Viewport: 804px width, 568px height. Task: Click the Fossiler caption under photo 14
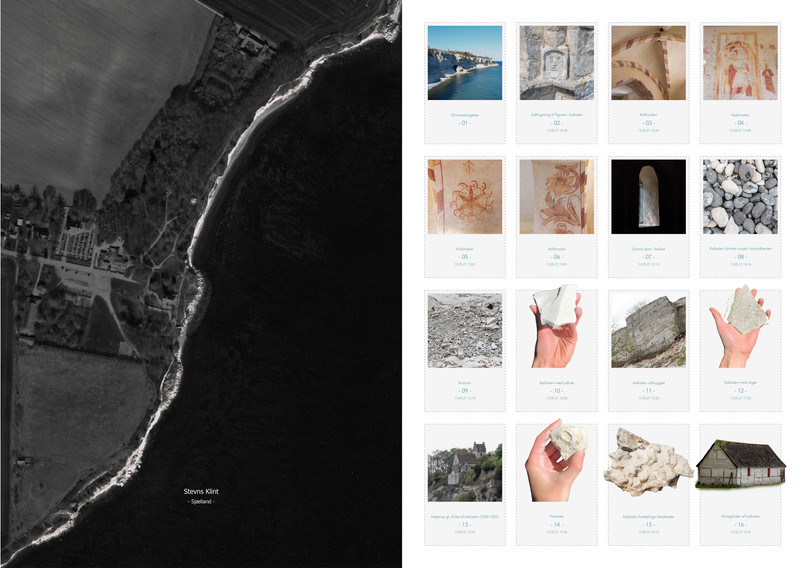tap(556, 516)
